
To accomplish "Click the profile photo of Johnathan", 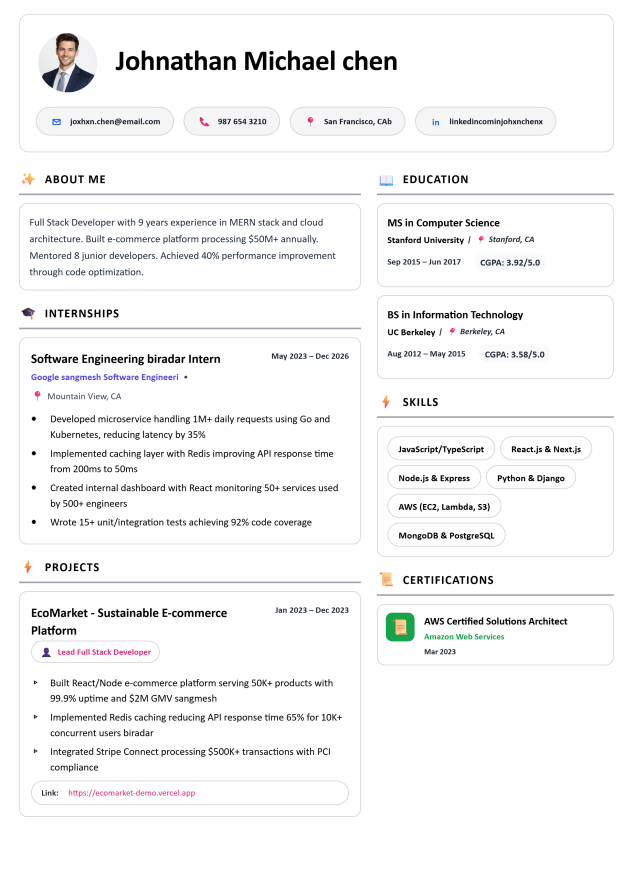I will coord(67,62).
